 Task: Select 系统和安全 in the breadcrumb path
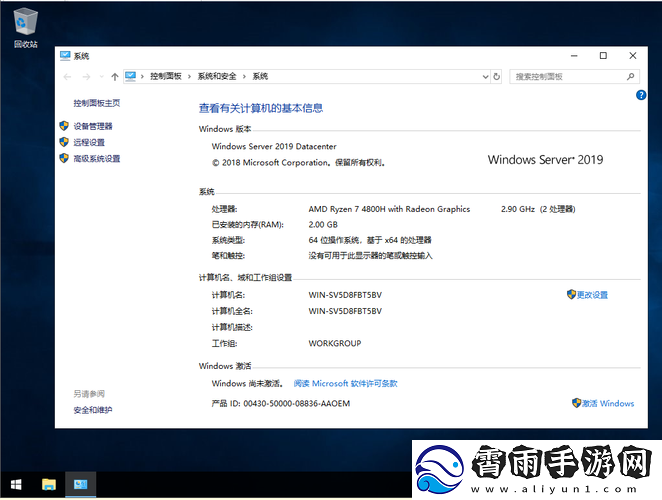pos(217,76)
